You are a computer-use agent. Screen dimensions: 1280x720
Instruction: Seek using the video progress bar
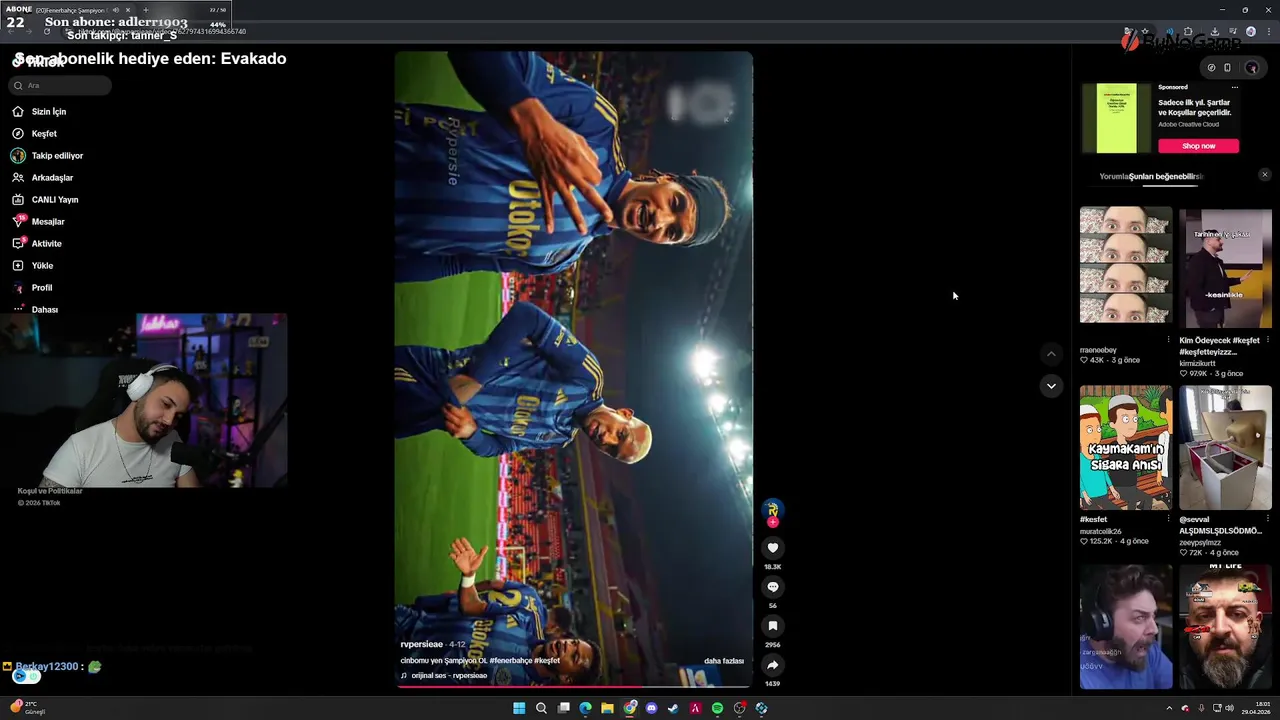click(x=574, y=686)
